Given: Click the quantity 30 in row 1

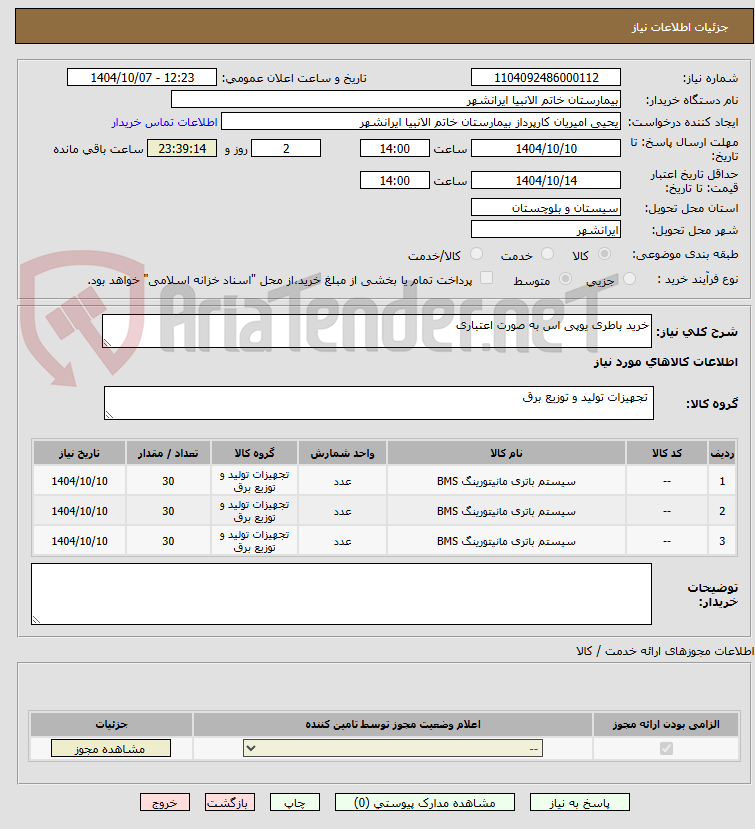Looking at the screenshot, I should 168,482.
